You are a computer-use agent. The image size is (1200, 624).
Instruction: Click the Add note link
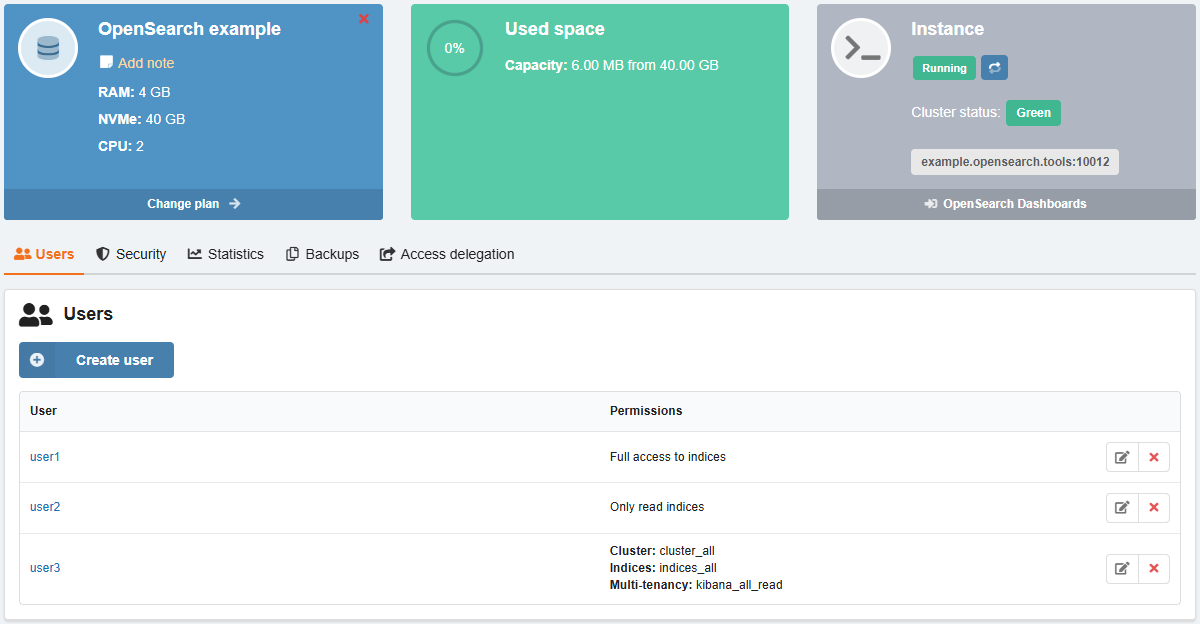point(145,63)
